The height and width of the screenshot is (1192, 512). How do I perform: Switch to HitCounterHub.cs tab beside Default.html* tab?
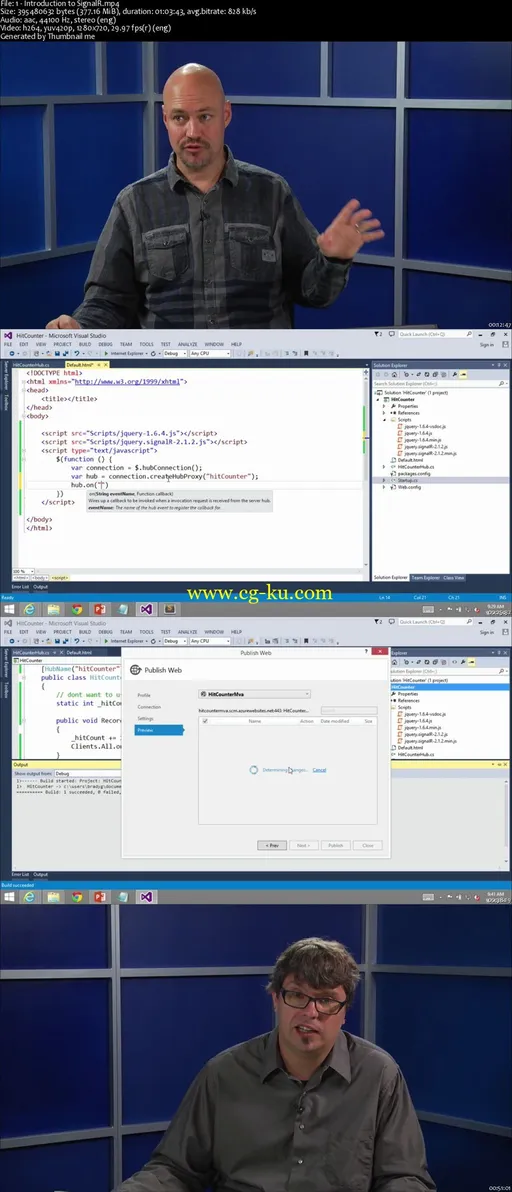32,365
